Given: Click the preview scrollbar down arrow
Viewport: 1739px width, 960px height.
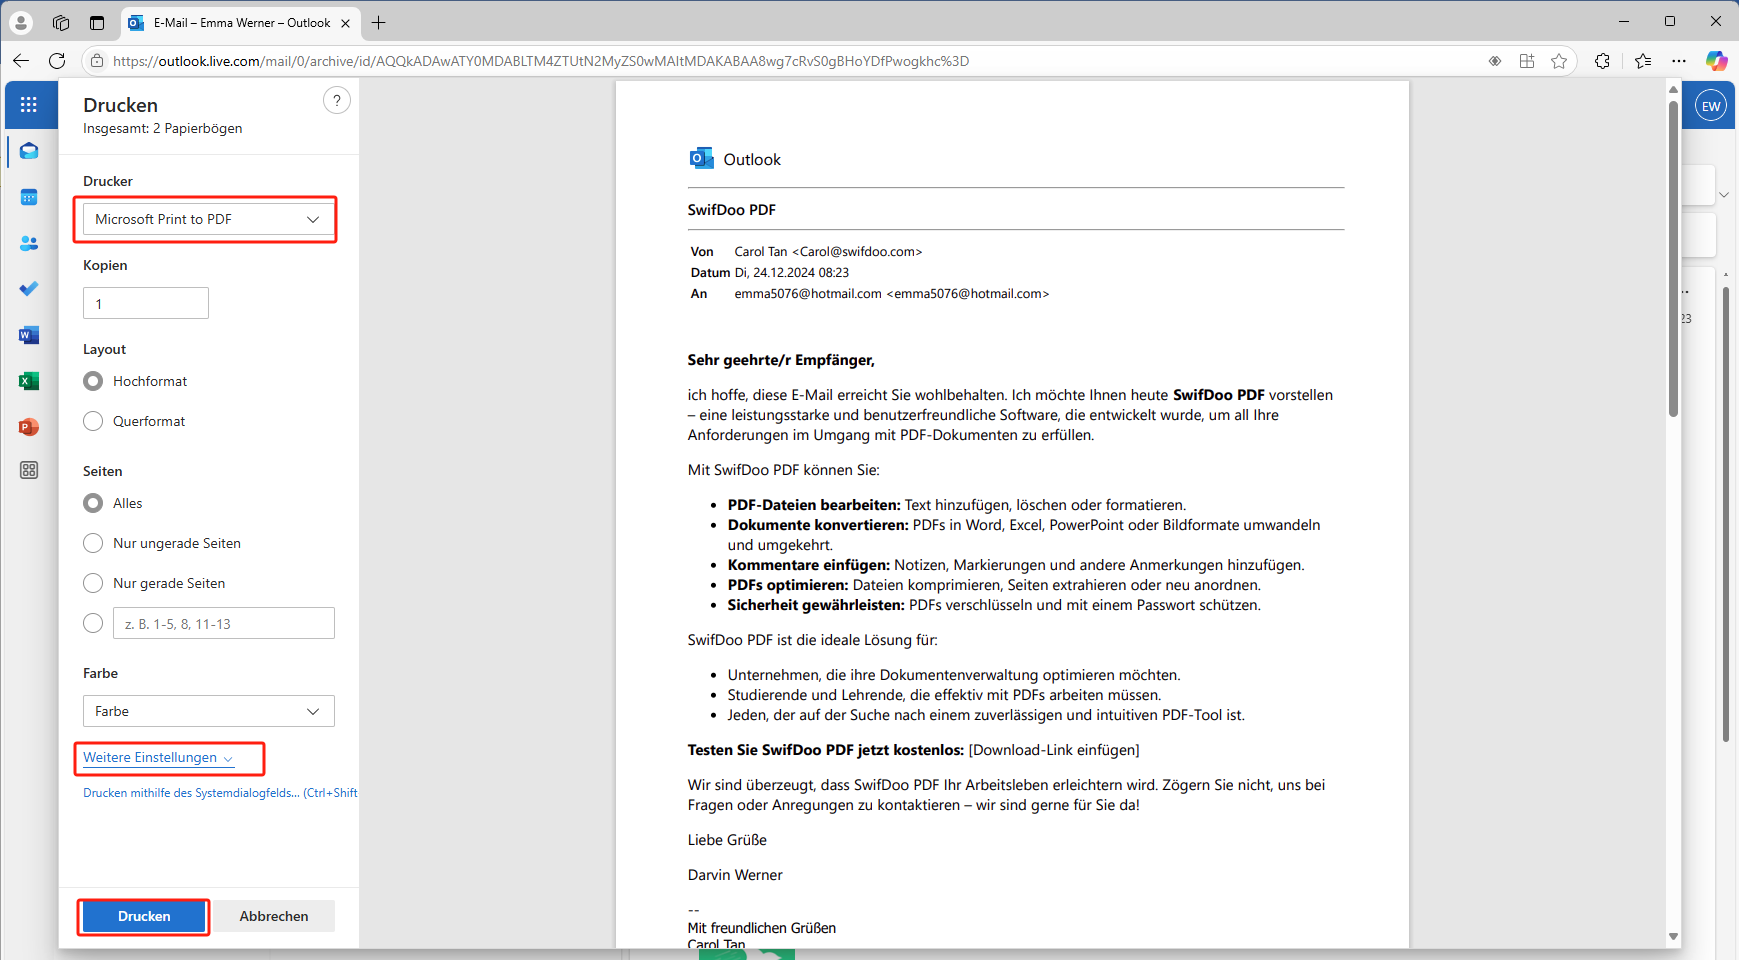Looking at the screenshot, I should 1673,937.
